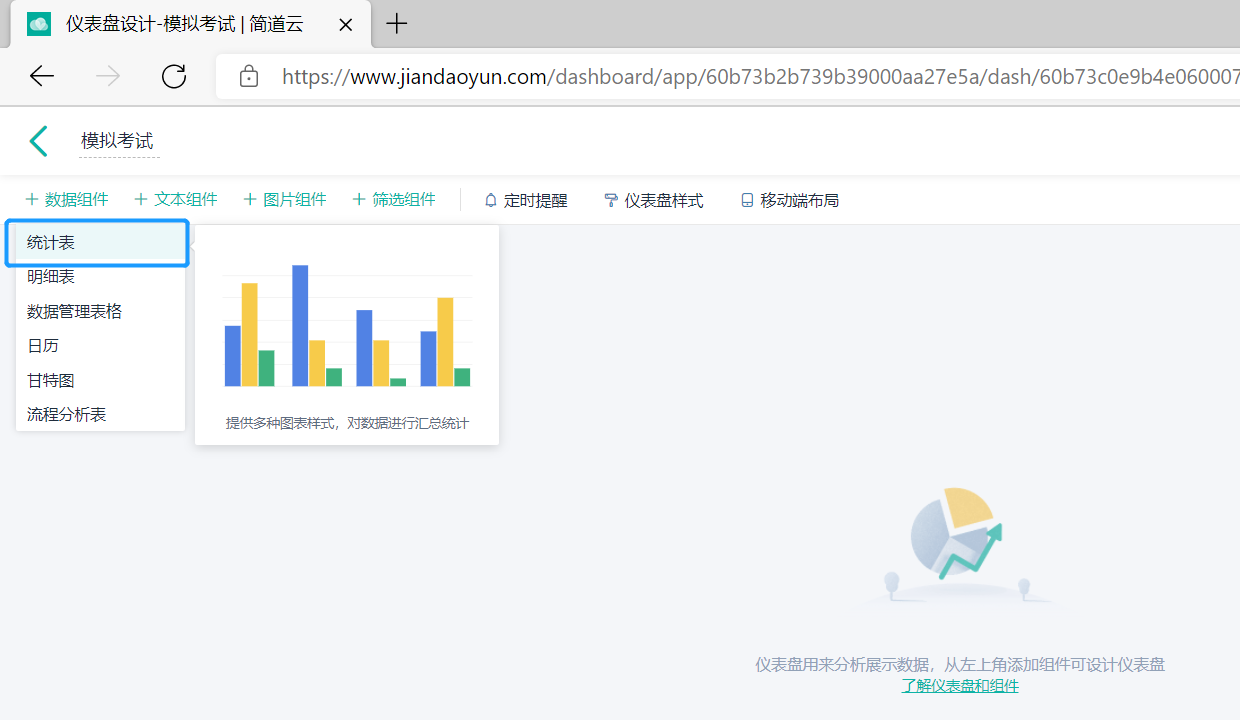Viewport: 1240px width, 720px height.
Task: Switch to the 仪表盘设计-模拟考试 browser tab
Action: pyautogui.click(x=190, y=24)
